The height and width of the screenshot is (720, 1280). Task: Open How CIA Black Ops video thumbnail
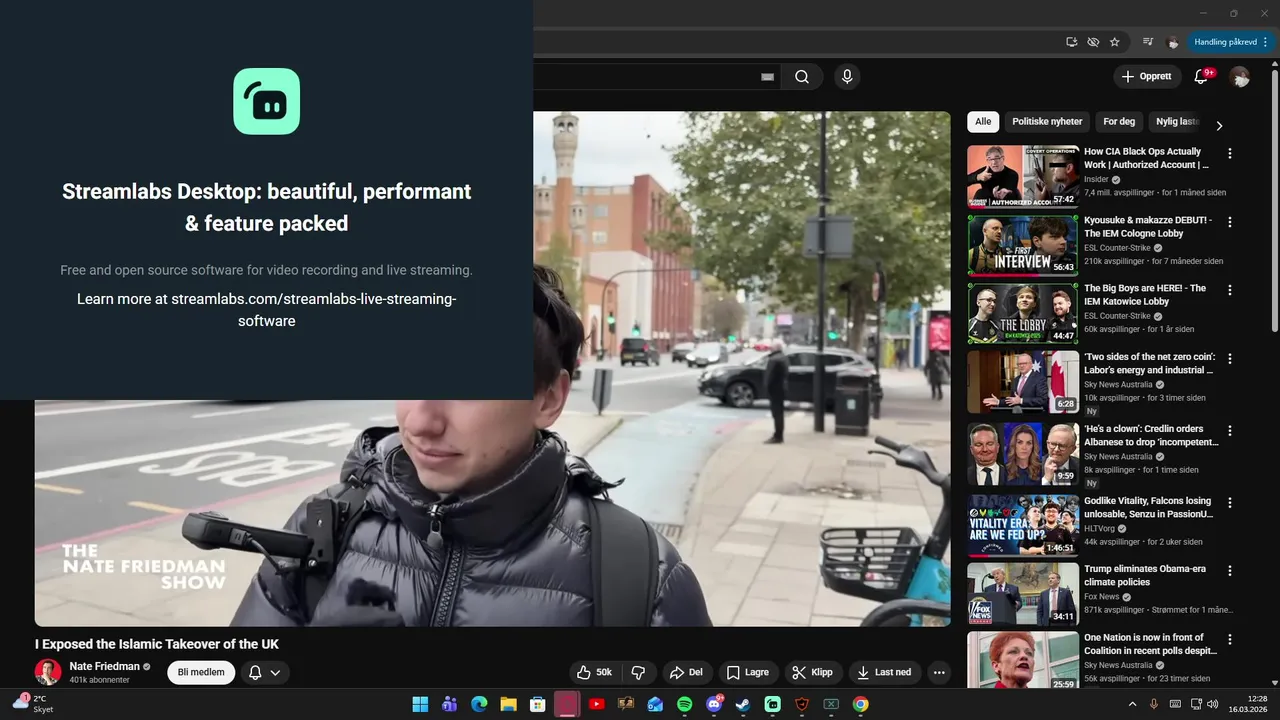pos(1023,177)
